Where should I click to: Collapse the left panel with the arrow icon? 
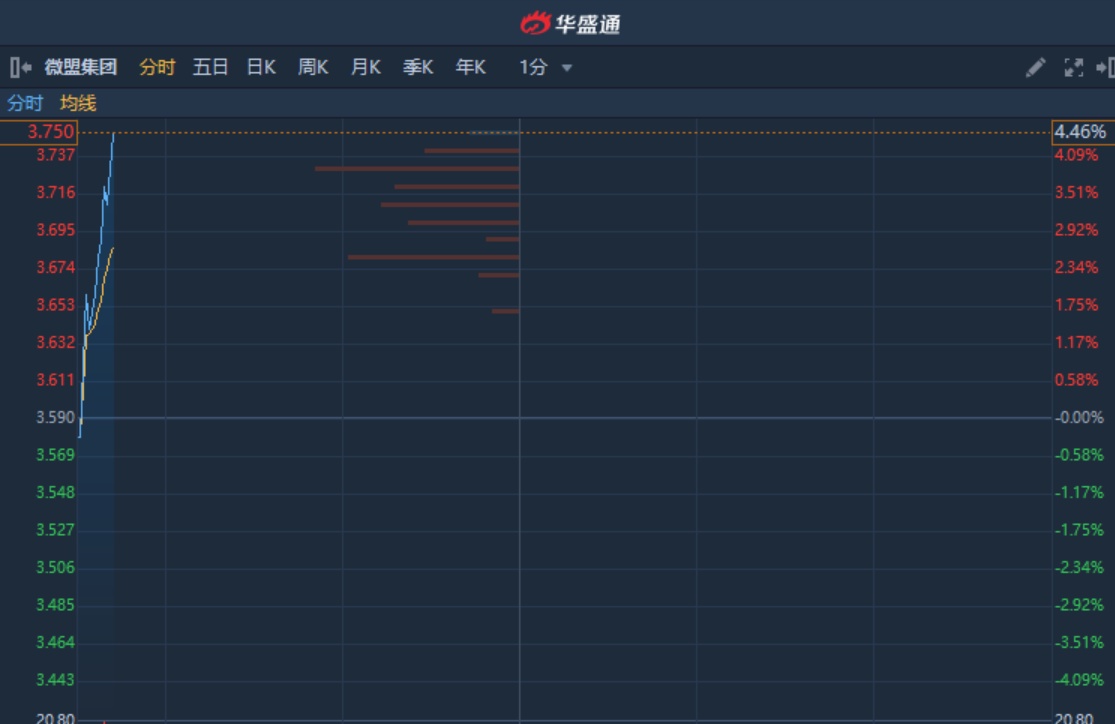click(21, 68)
